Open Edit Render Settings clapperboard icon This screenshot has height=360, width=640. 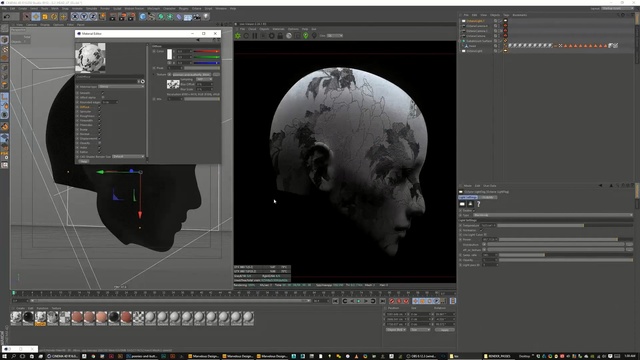(131, 17)
